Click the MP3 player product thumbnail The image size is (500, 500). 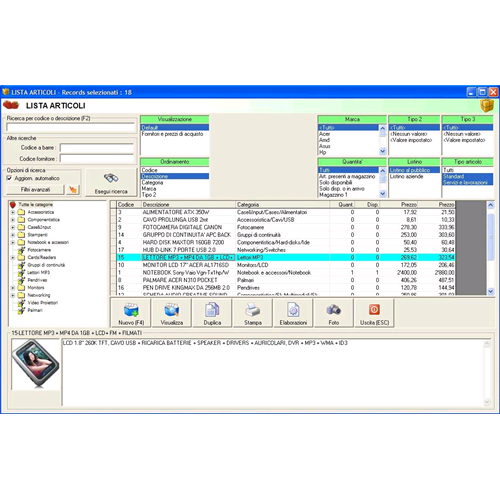(35, 364)
